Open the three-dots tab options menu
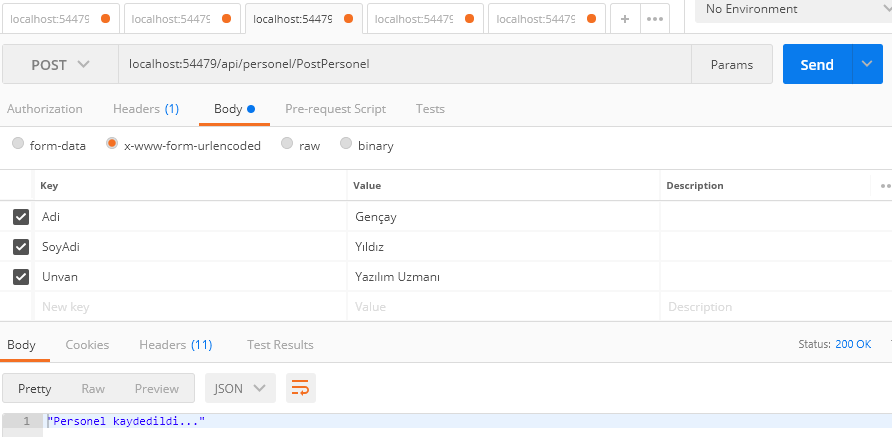The width and height of the screenshot is (892, 437). pyautogui.click(x=654, y=18)
